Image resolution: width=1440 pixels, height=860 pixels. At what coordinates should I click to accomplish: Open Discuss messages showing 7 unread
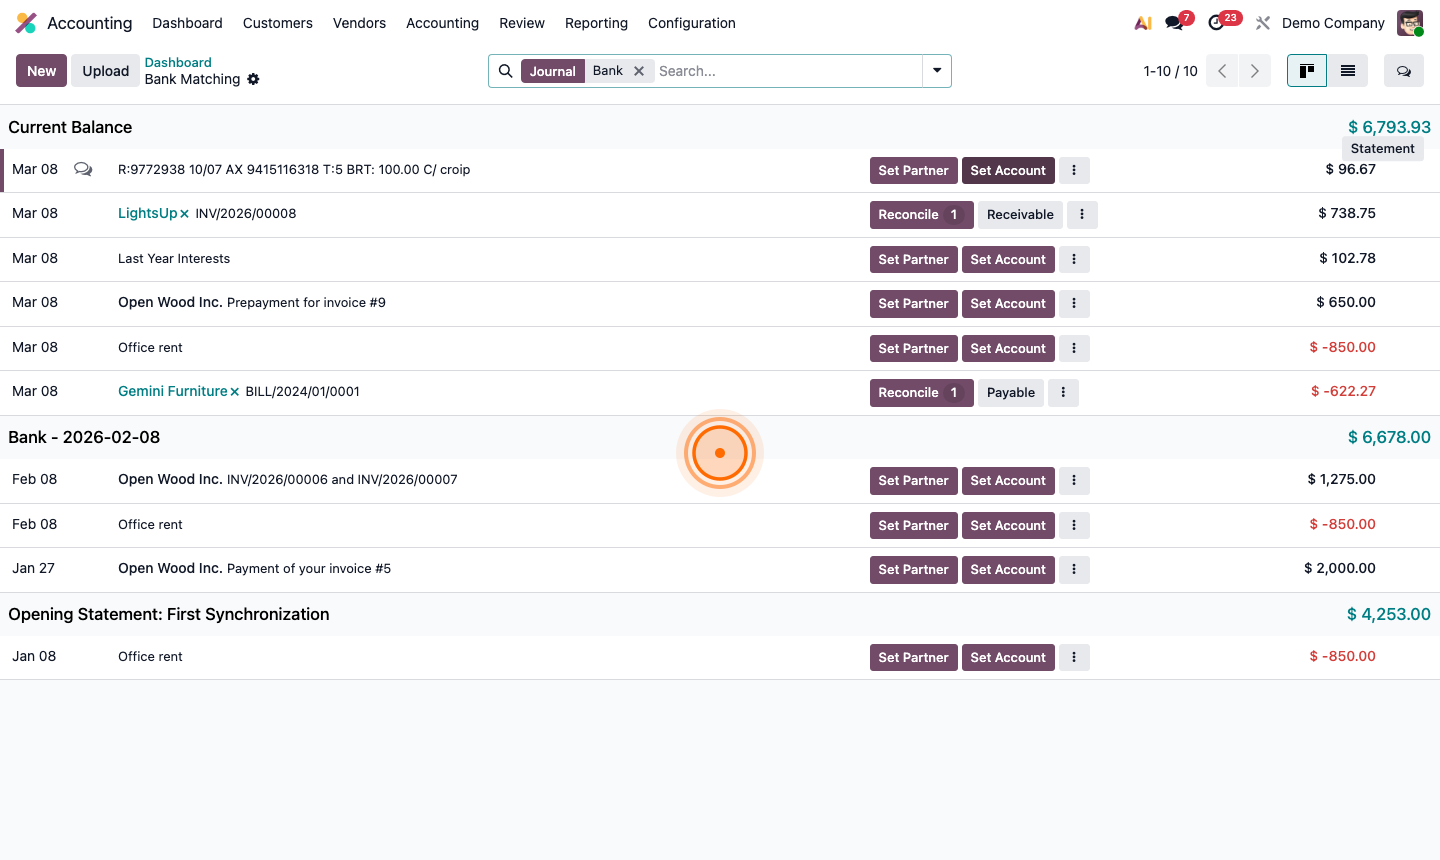tap(1172, 22)
